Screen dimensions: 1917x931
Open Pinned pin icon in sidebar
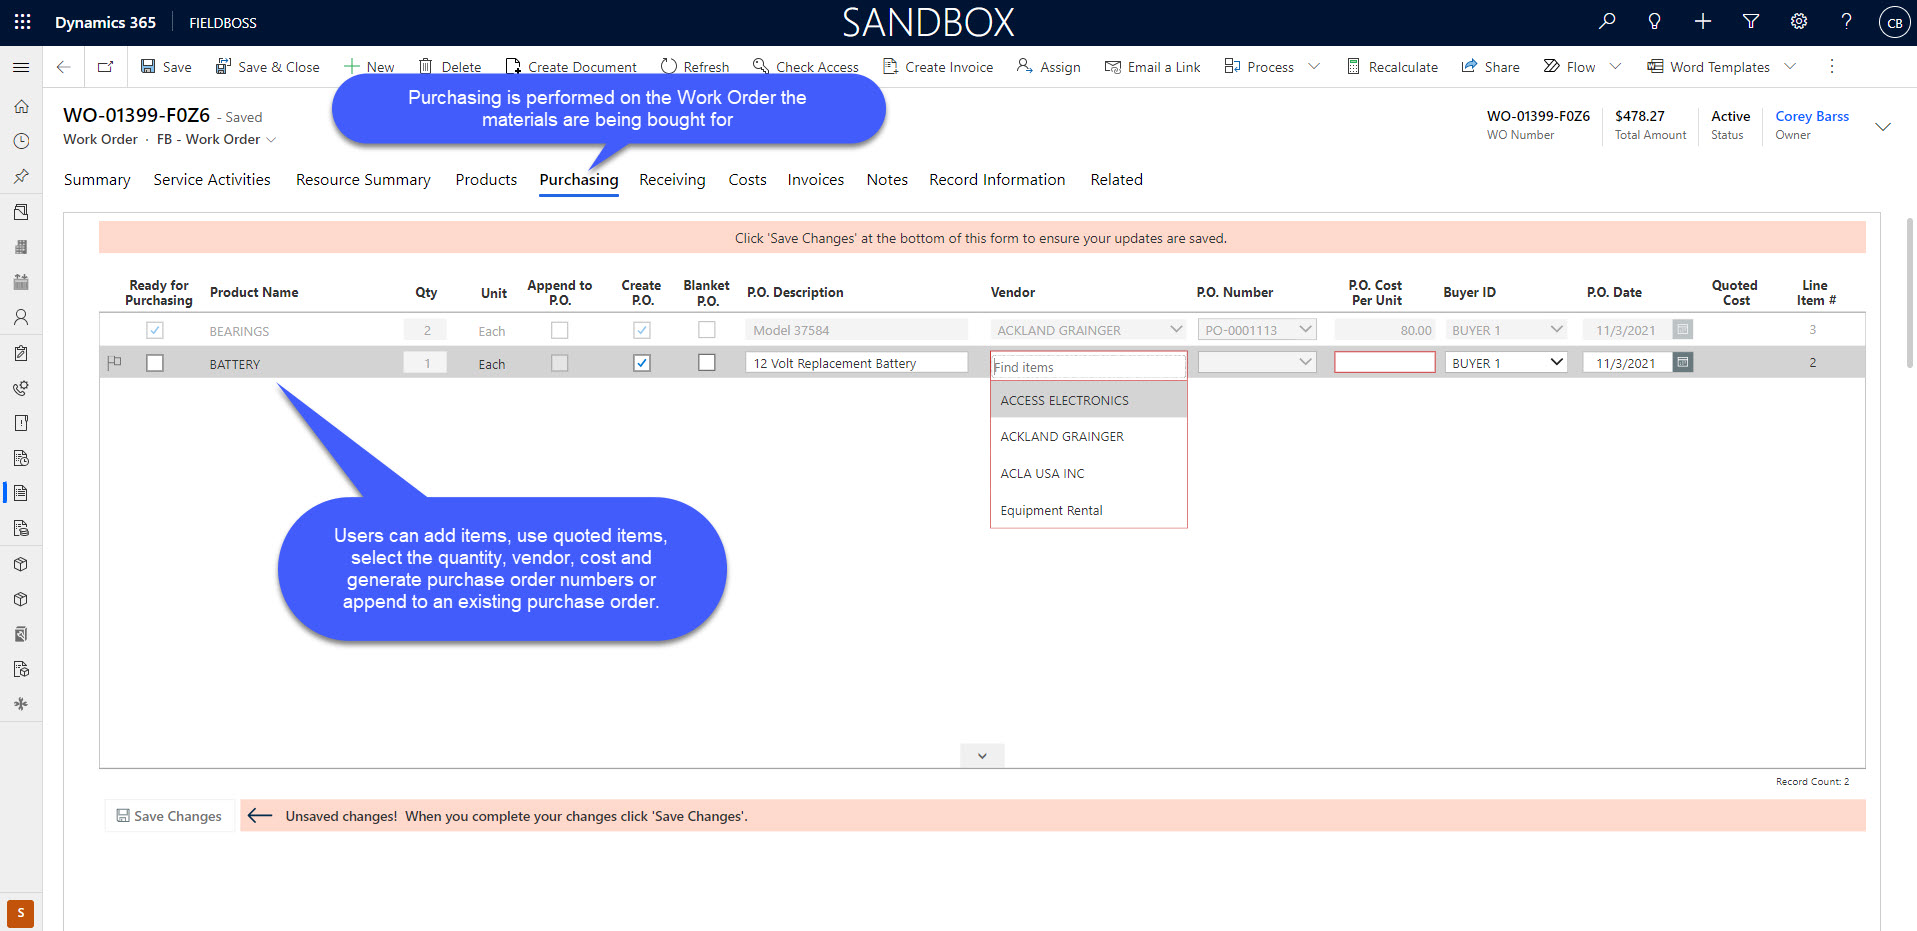(21, 176)
